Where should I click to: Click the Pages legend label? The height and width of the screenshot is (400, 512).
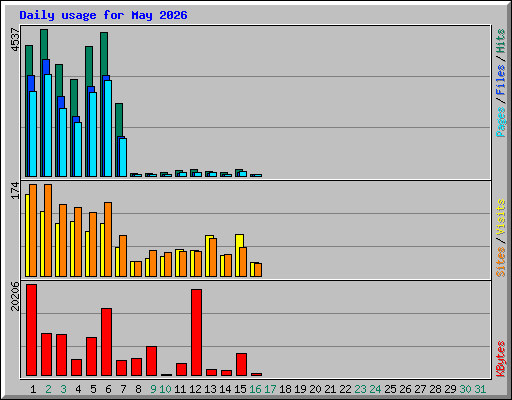pyautogui.click(x=500, y=122)
